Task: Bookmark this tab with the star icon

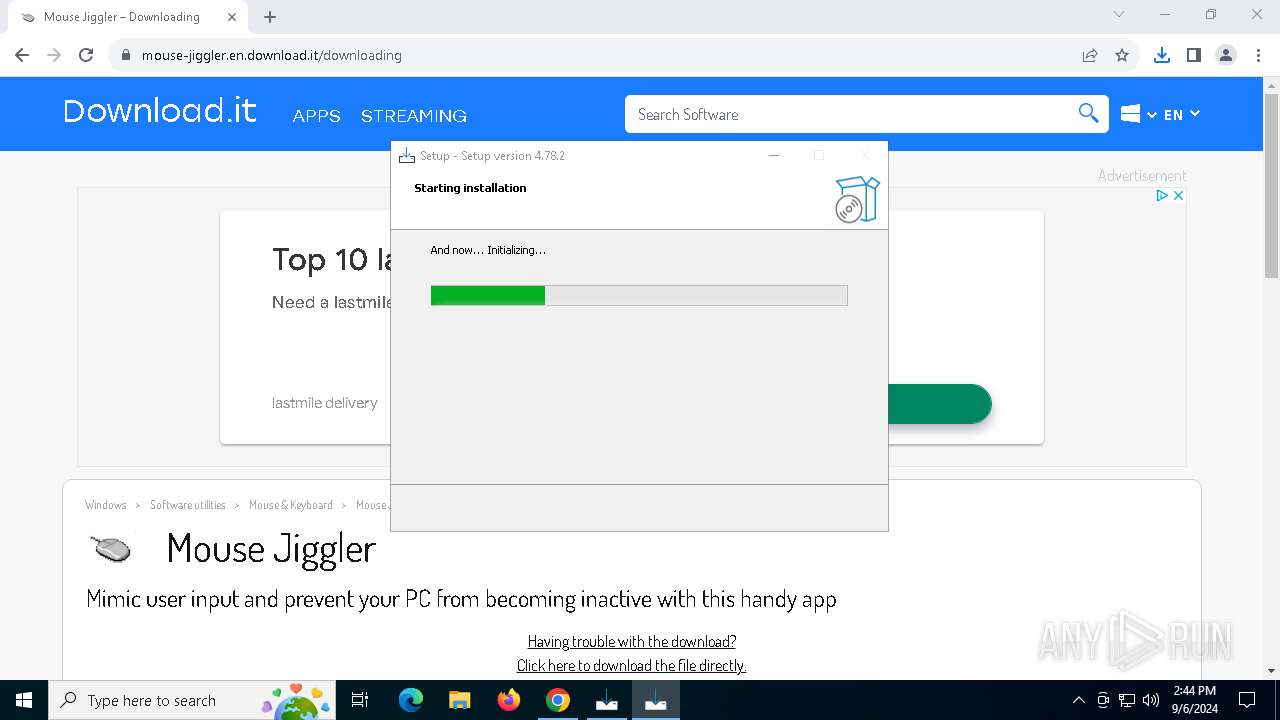Action: (x=1122, y=55)
